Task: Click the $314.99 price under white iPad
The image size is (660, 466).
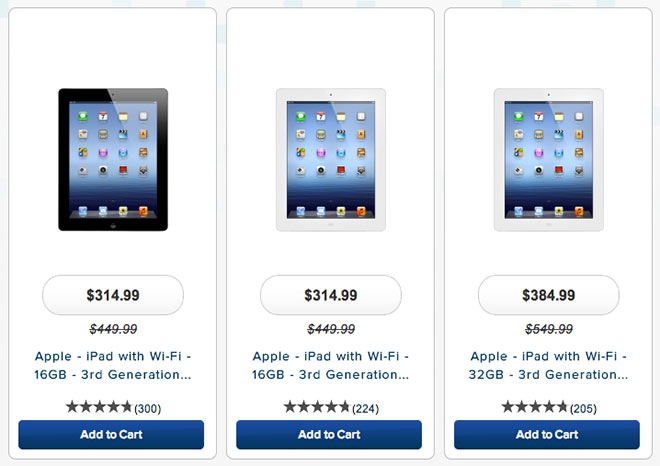Action: 331,295
